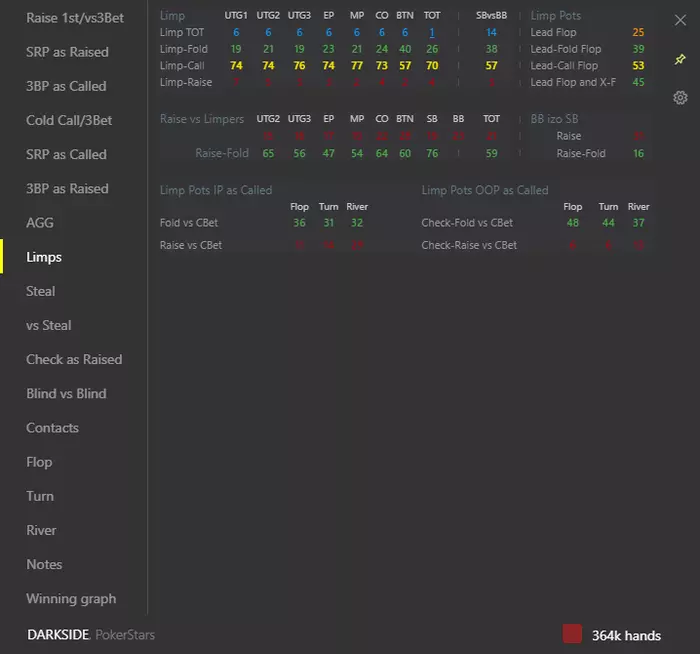Open the River tab in sidebar
The height and width of the screenshot is (654, 700).
[x=41, y=530]
